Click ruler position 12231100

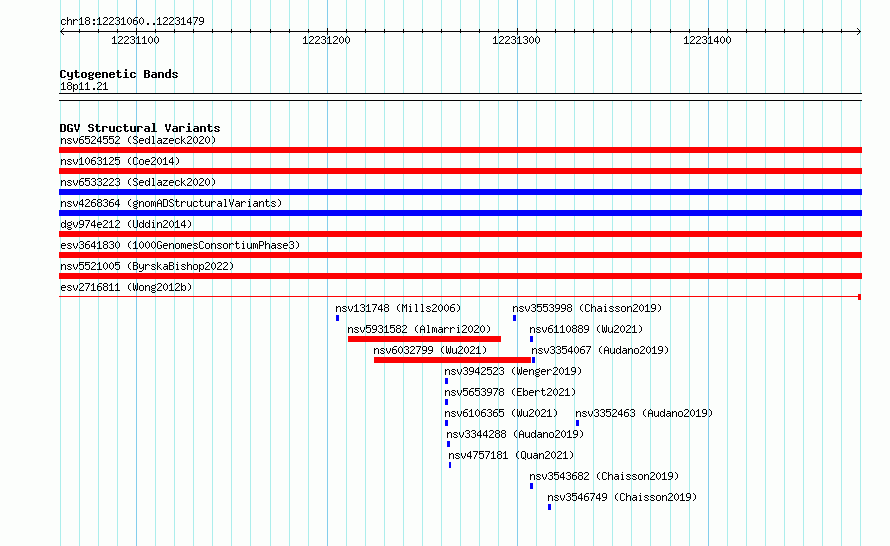point(135,40)
